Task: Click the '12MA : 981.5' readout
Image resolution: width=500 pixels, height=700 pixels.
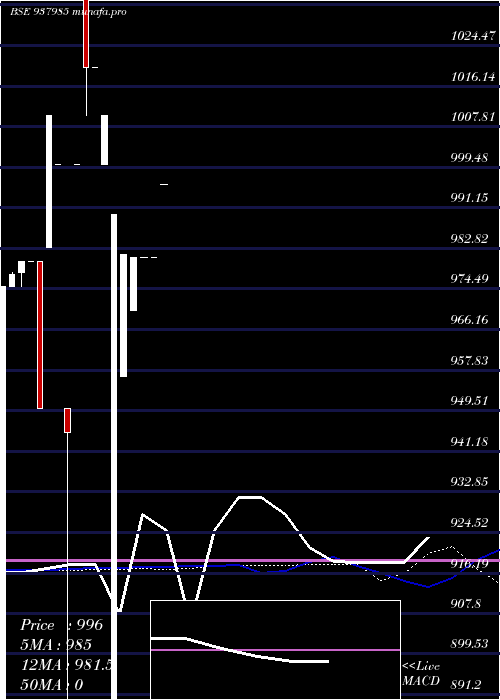Action: [x=66, y=665]
